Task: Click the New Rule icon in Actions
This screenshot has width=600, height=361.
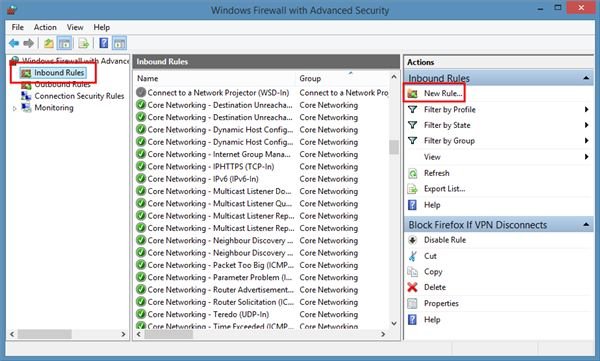Action: pyautogui.click(x=412, y=93)
